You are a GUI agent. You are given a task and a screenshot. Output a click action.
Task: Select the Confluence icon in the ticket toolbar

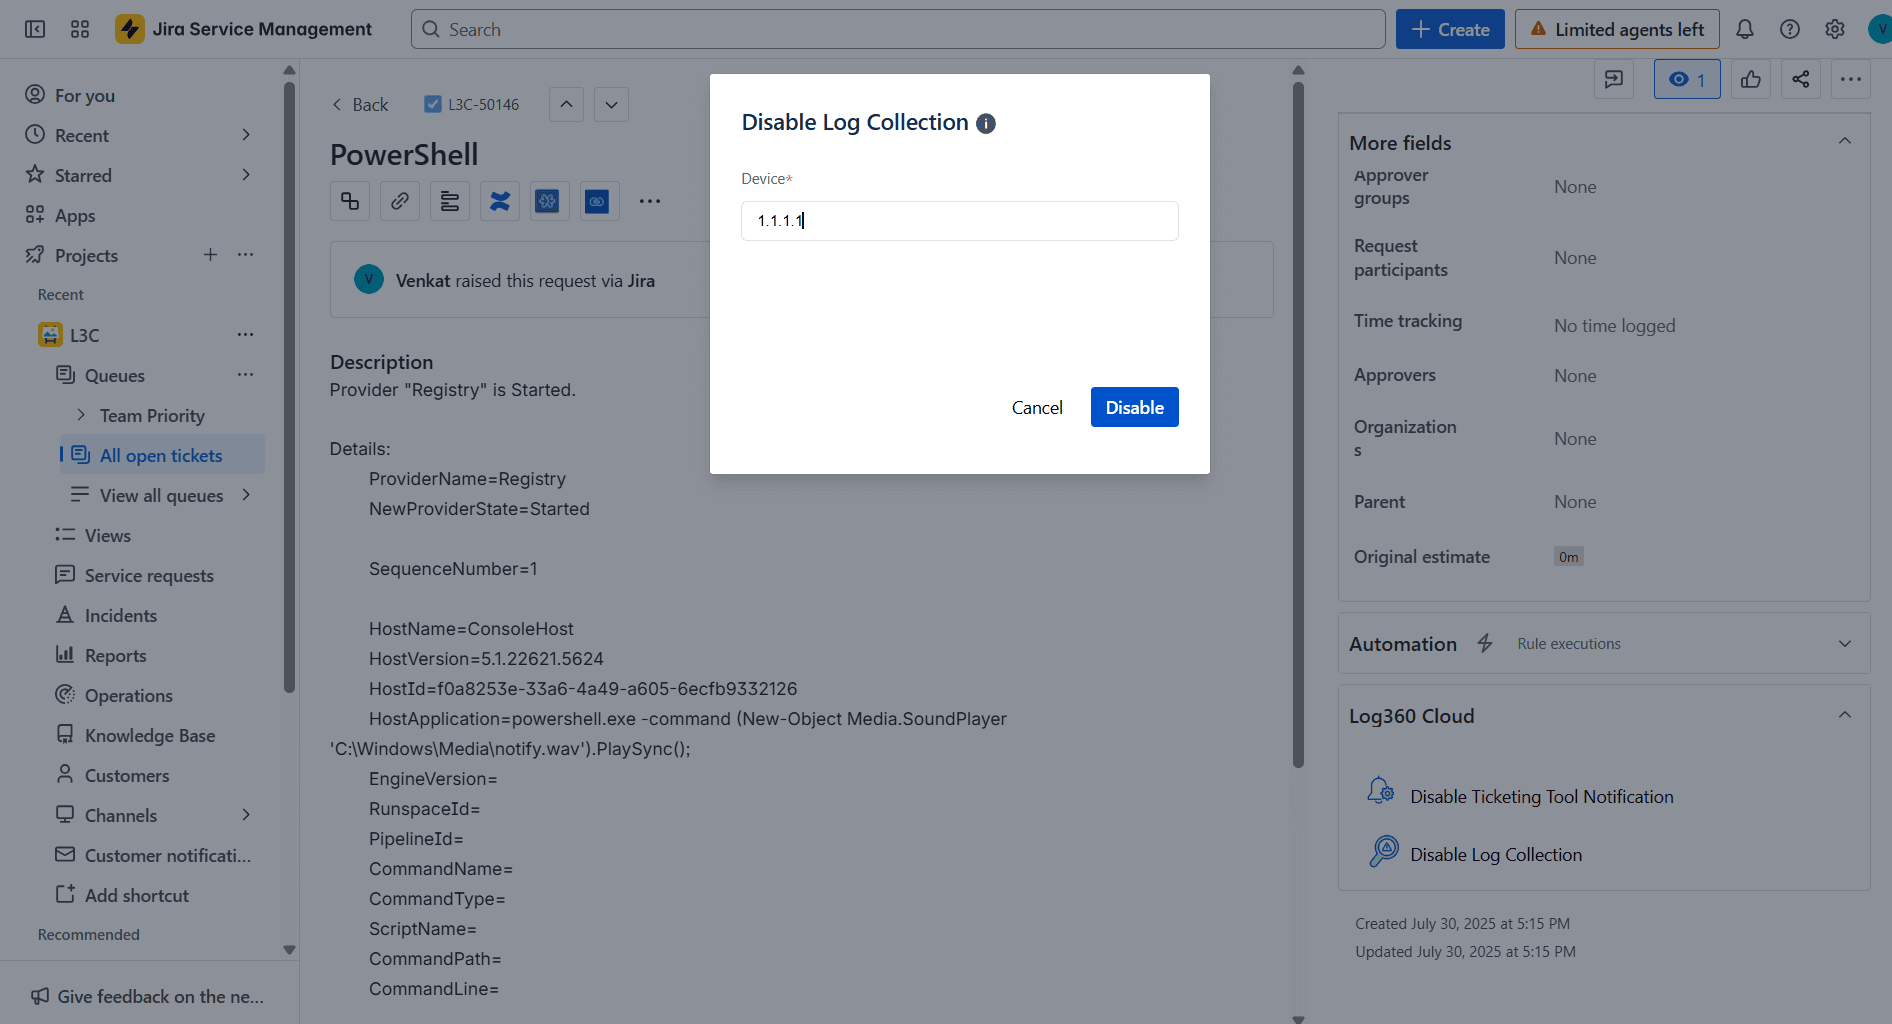click(499, 201)
